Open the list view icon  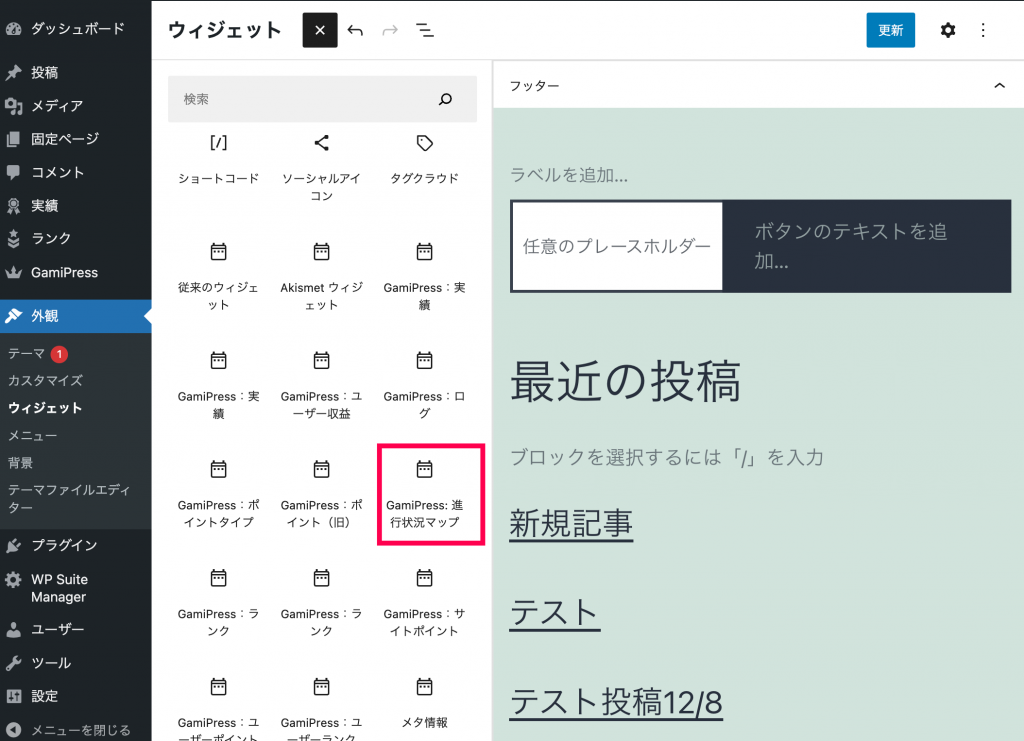[425, 30]
